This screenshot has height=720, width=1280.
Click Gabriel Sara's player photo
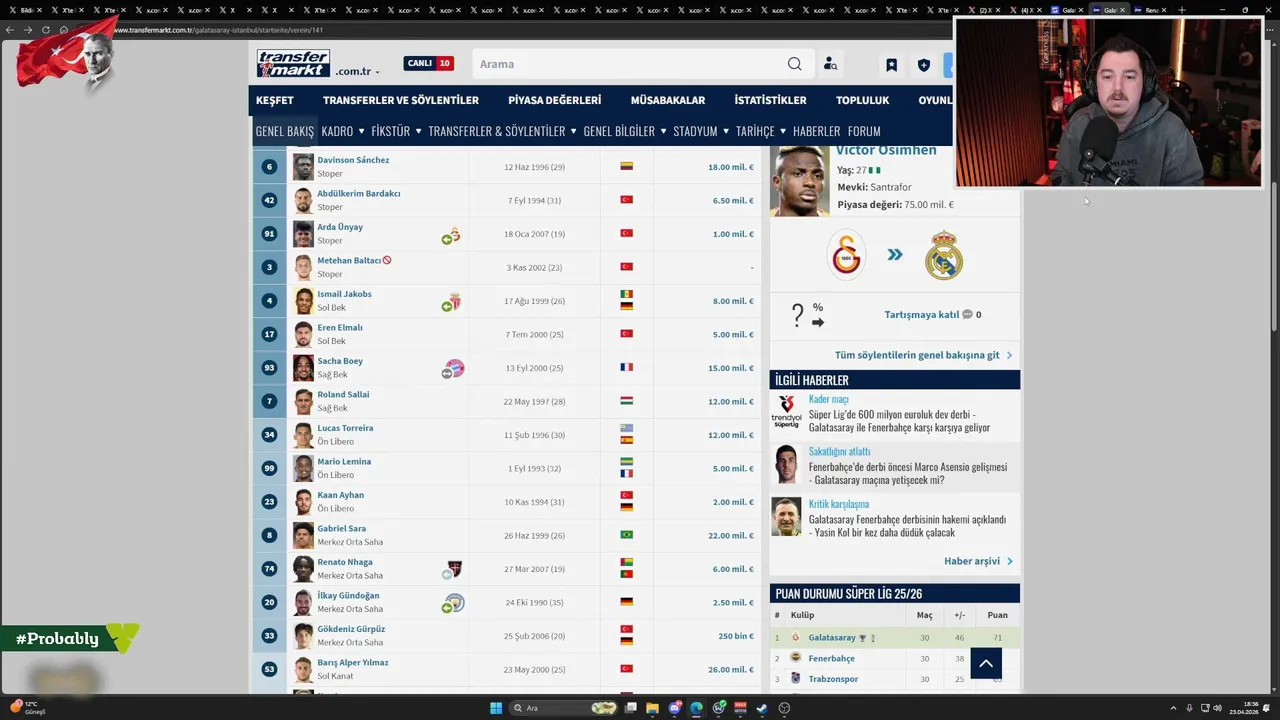(303, 535)
